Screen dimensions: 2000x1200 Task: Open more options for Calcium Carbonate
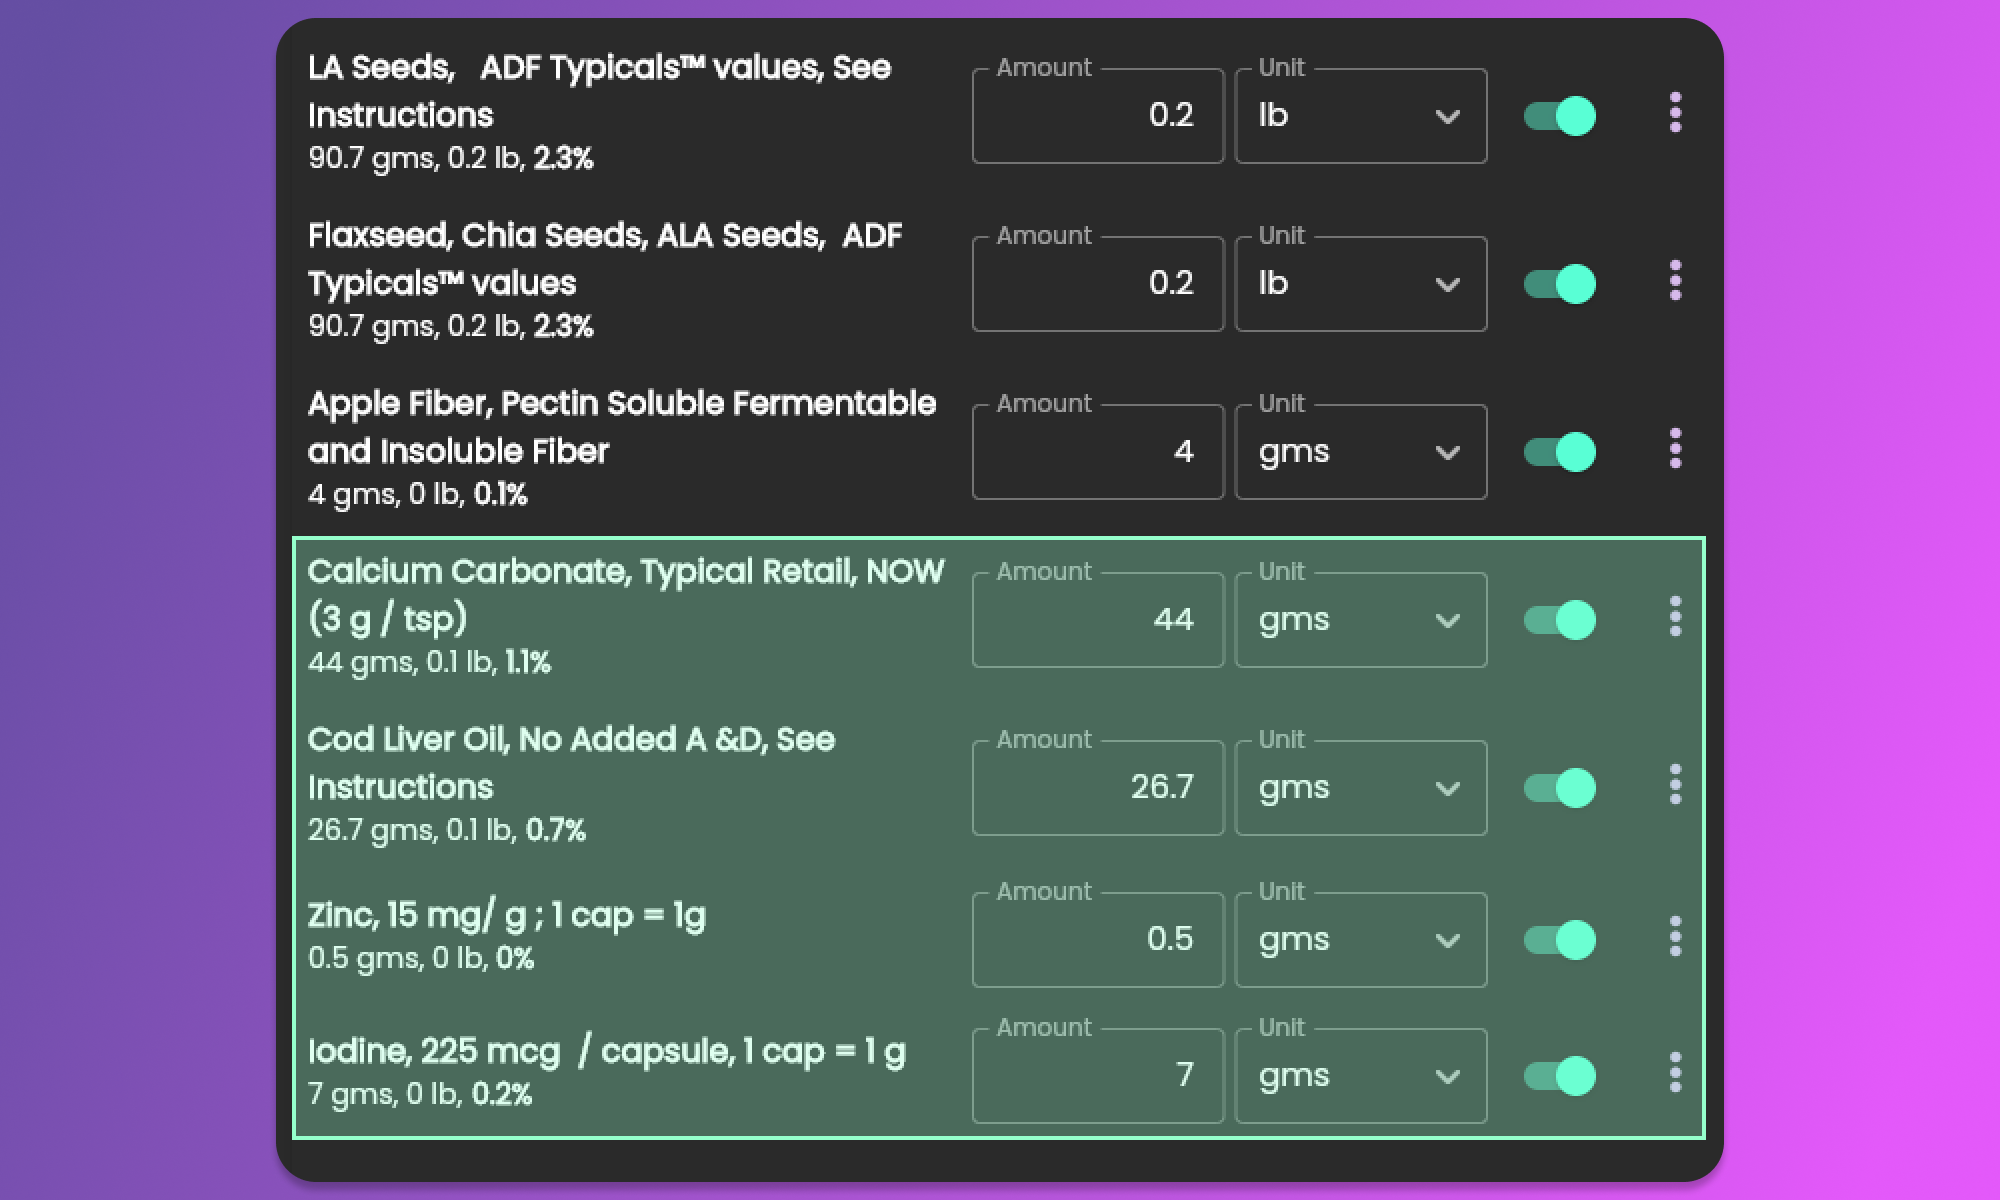(1675, 617)
